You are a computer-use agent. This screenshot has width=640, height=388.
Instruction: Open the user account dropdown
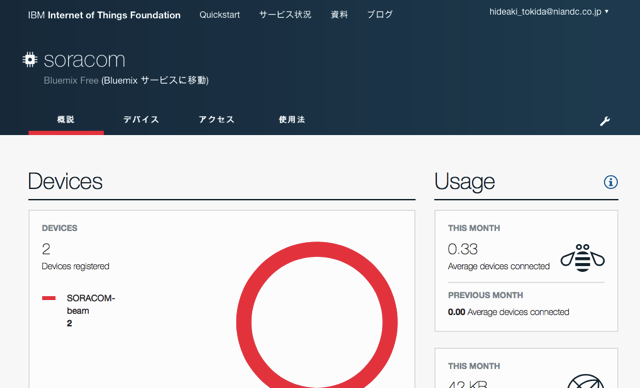(x=549, y=12)
